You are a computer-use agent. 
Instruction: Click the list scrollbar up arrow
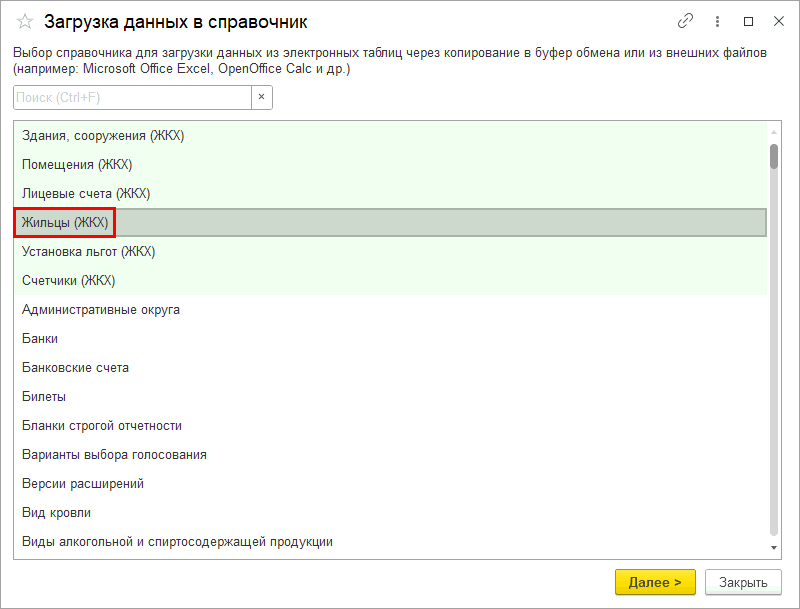click(774, 132)
